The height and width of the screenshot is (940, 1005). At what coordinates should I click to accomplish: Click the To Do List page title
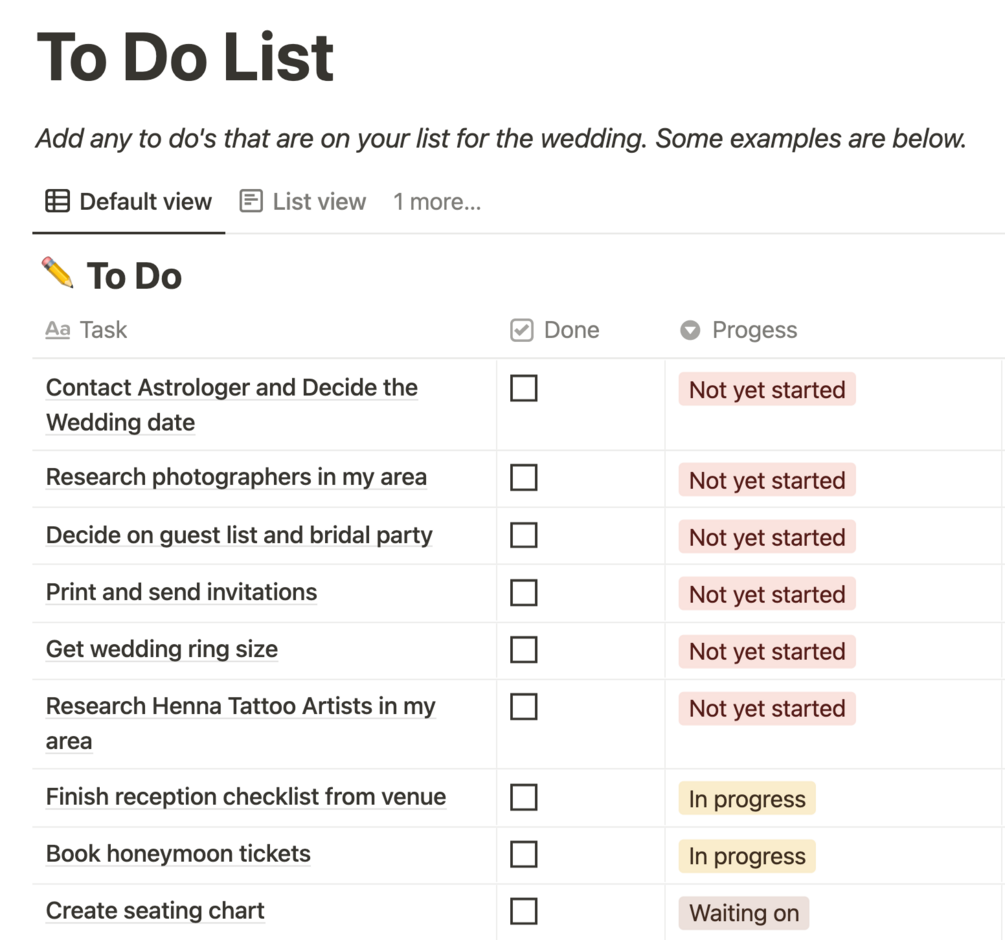point(186,57)
